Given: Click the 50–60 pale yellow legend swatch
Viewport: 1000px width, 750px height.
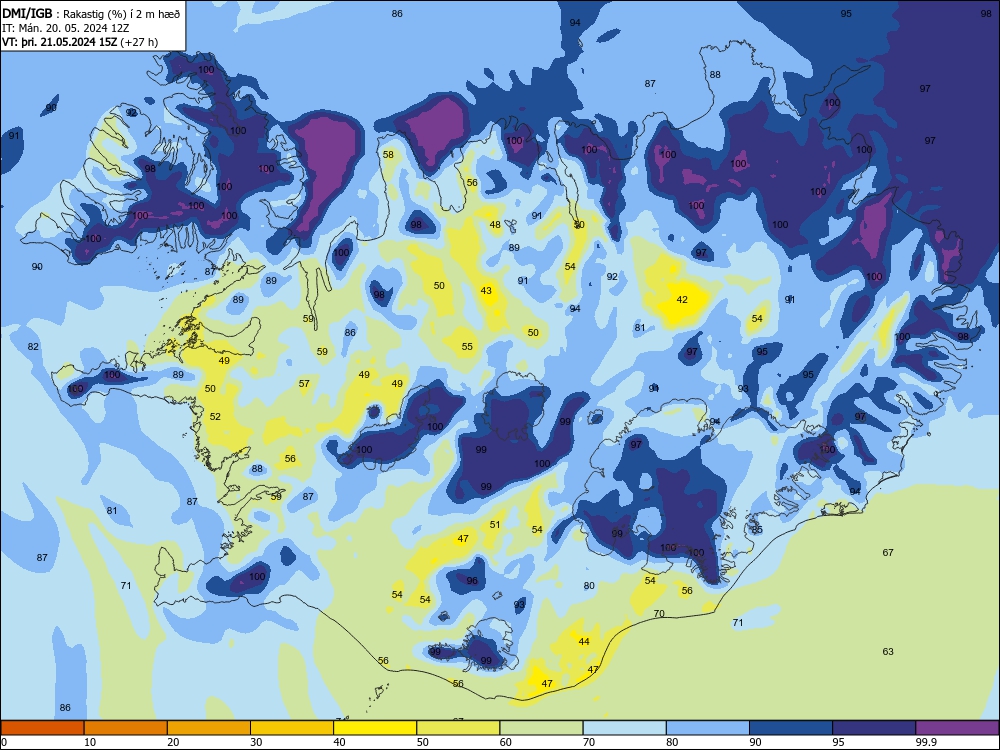Looking at the screenshot, I should point(458,728).
